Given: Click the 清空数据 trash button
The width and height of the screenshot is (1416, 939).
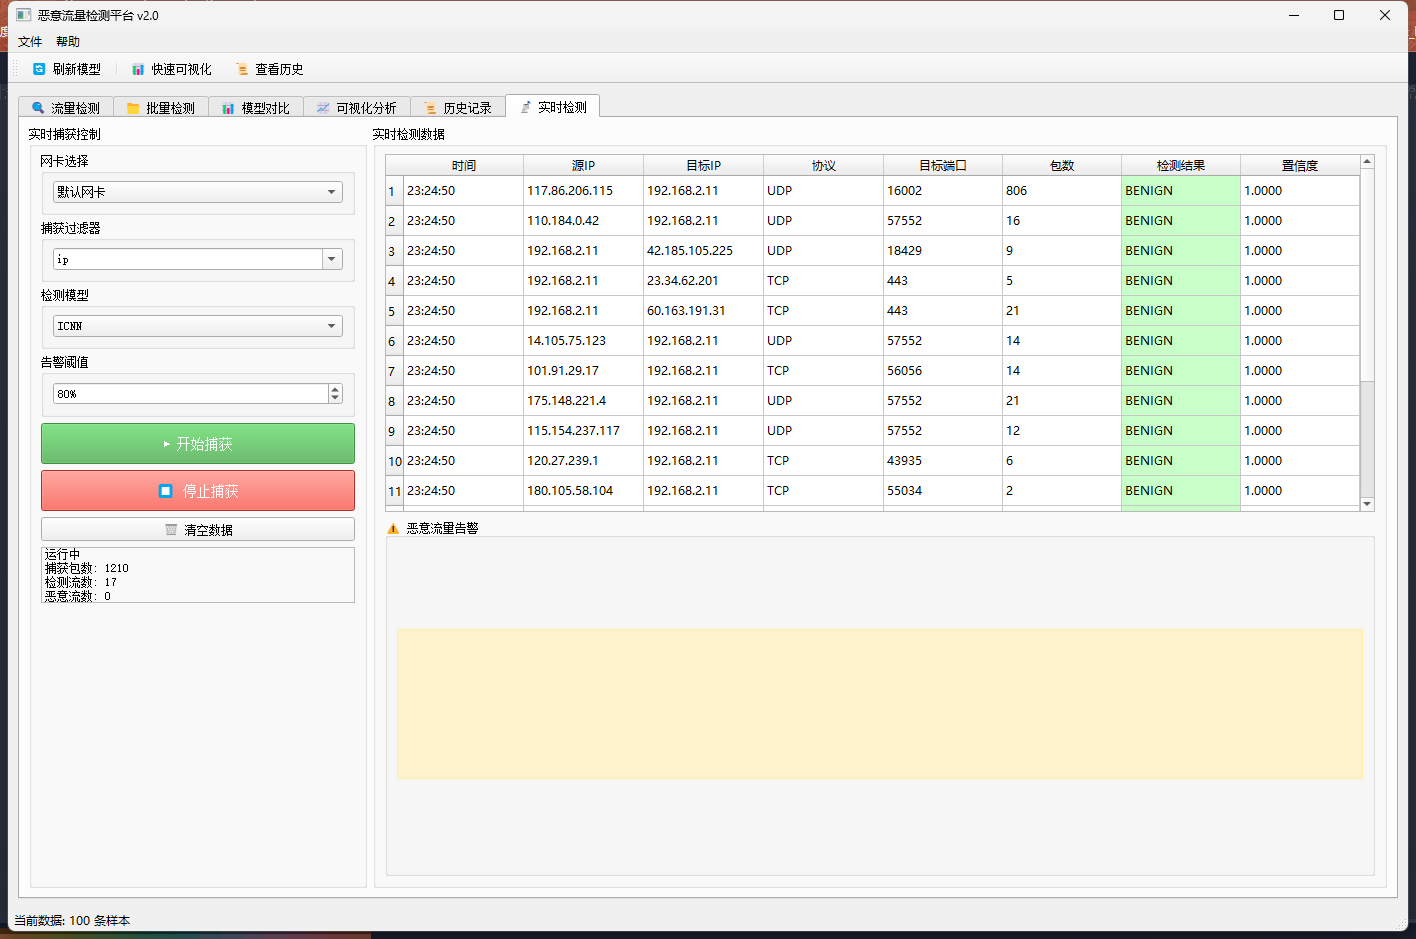Looking at the screenshot, I should click(x=198, y=530).
